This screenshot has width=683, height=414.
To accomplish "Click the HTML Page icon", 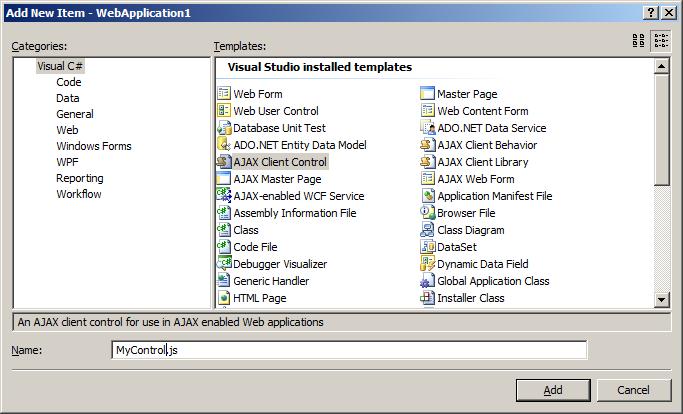I will pyautogui.click(x=224, y=298).
